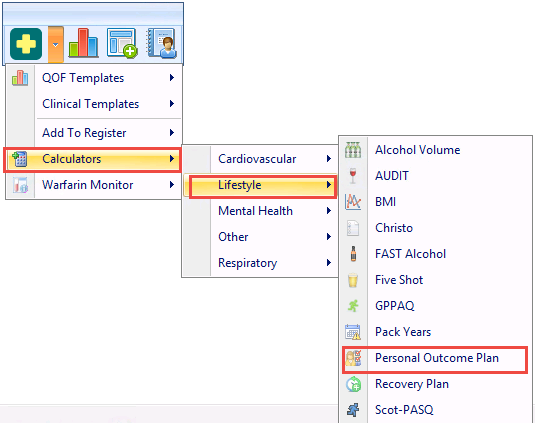Click the GPPAQ running figure icon
This screenshot has height=423, width=535.
[x=353, y=306]
